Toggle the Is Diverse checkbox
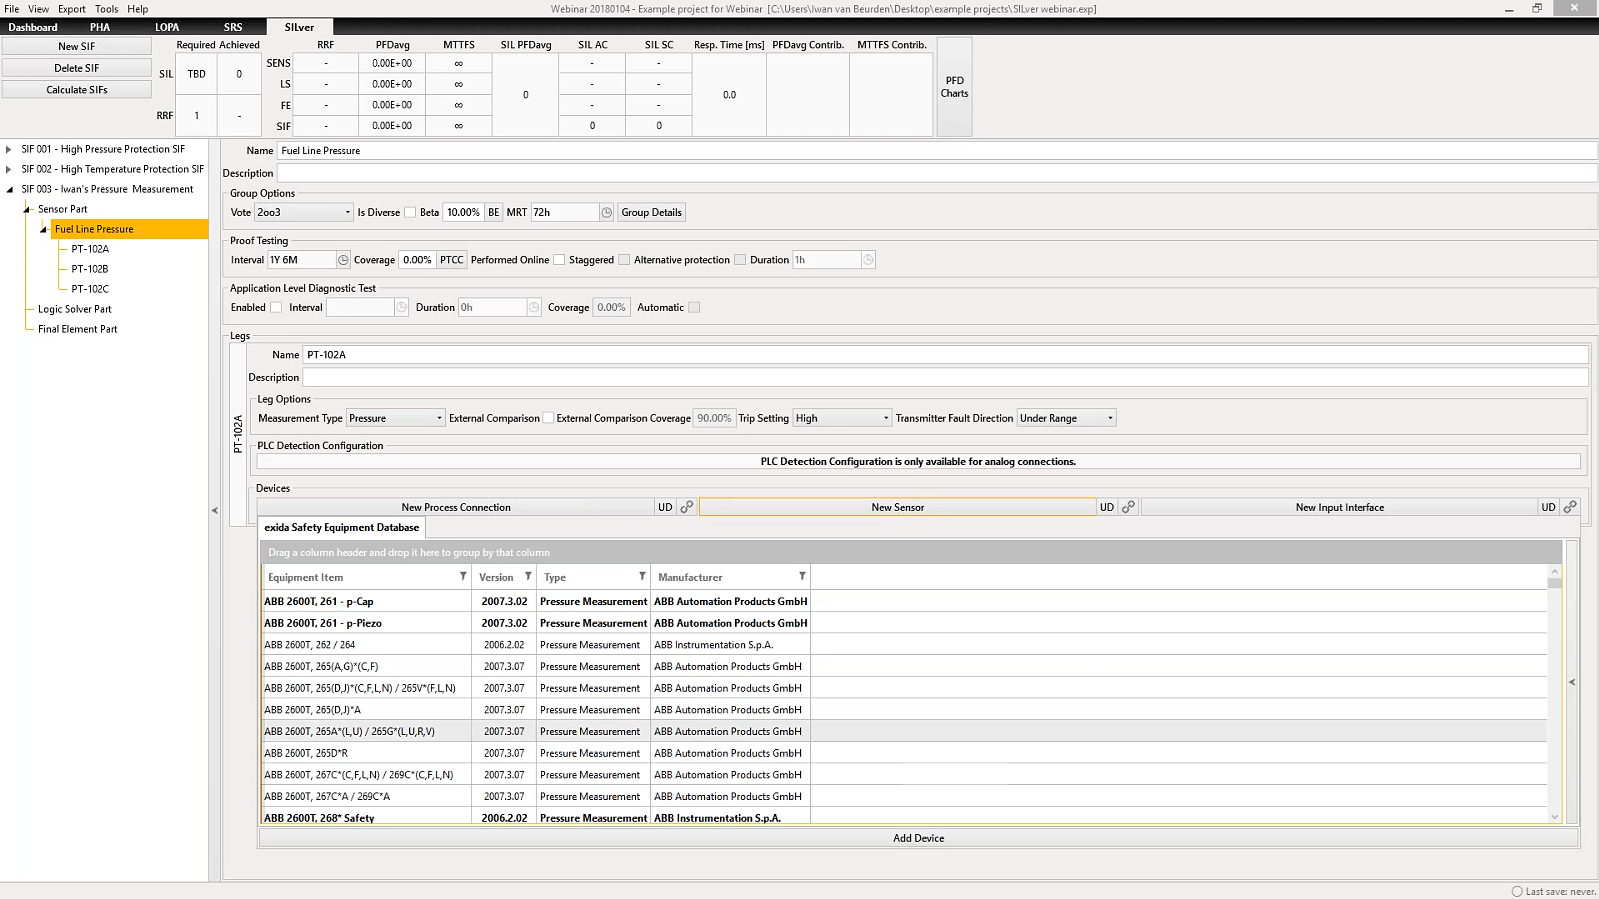Screen dimensions: 1599x899 point(410,212)
